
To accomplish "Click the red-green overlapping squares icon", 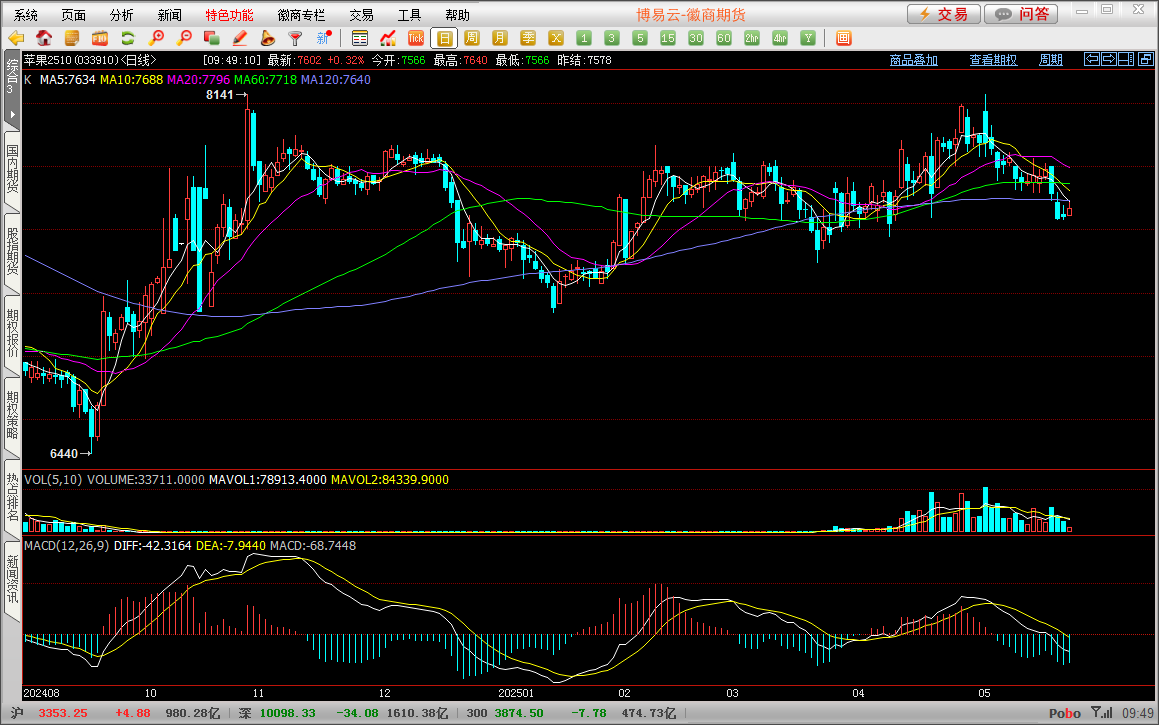I will [x=211, y=38].
